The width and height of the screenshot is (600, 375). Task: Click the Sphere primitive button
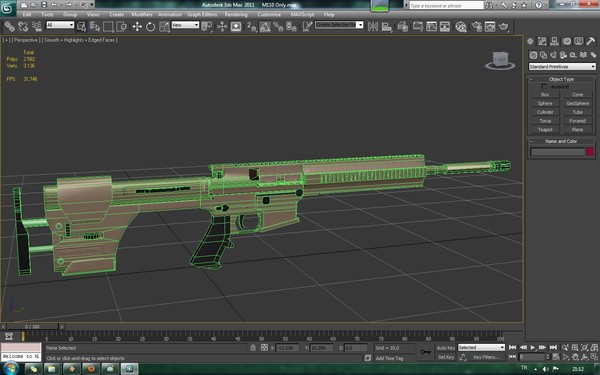point(545,103)
